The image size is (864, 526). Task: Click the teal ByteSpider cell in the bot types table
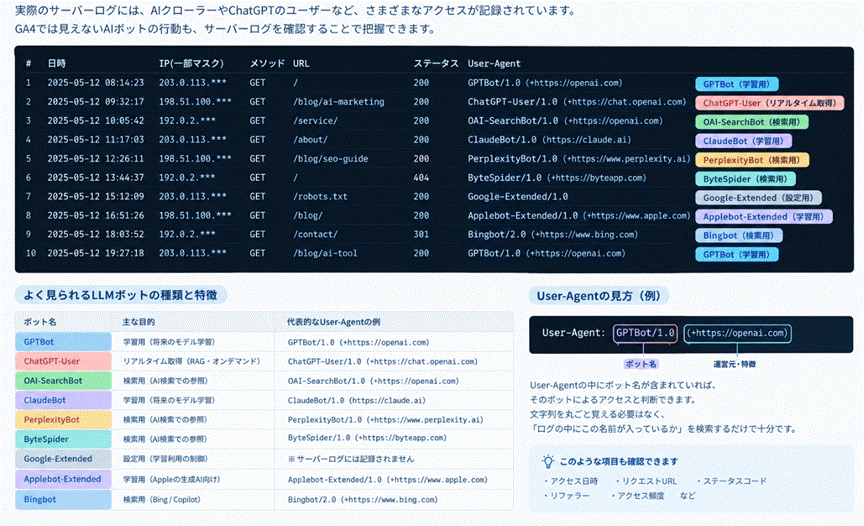click(x=63, y=439)
